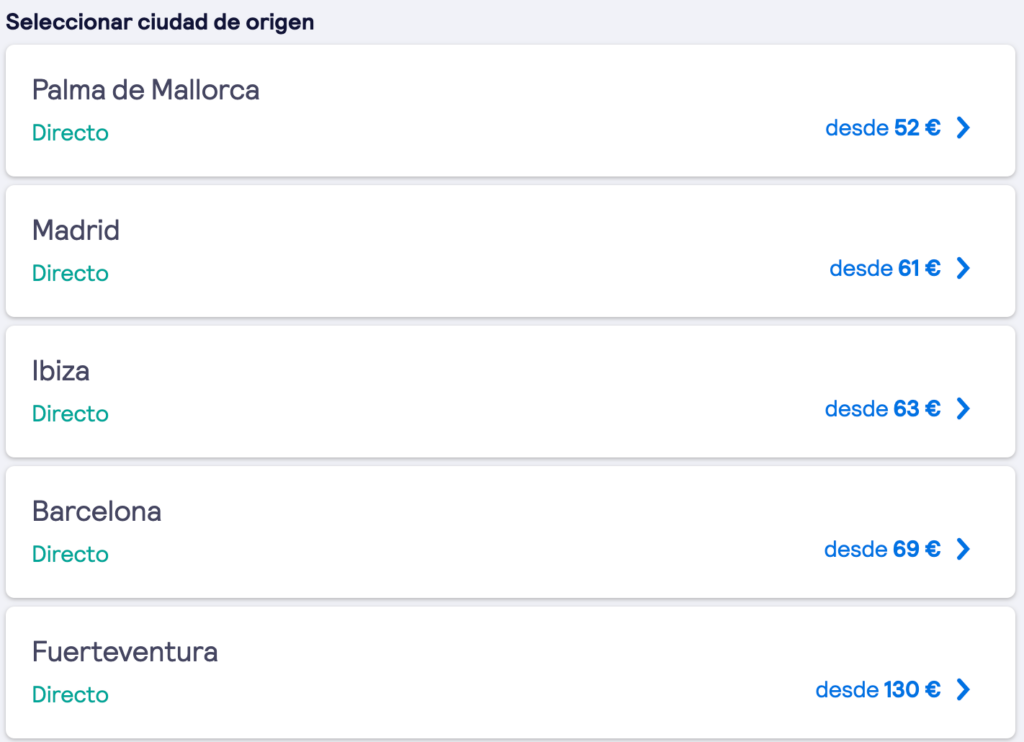Pick Barcelona from the origin list
Screen dimensions: 1024x742
click(97, 512)
